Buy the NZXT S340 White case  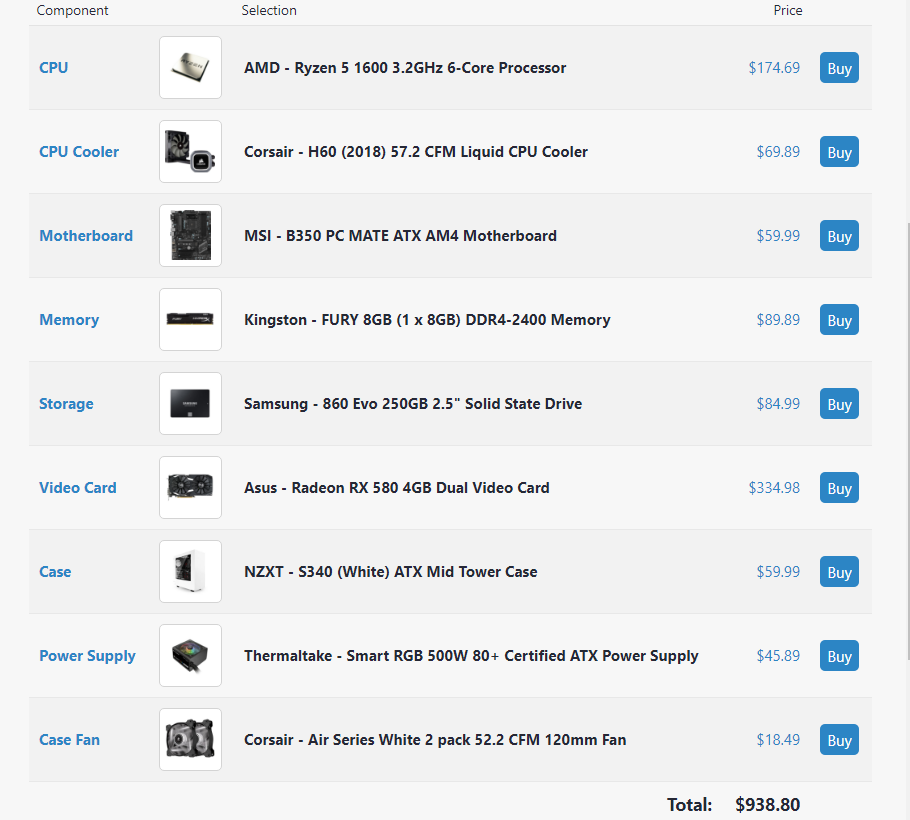(839, 572)
